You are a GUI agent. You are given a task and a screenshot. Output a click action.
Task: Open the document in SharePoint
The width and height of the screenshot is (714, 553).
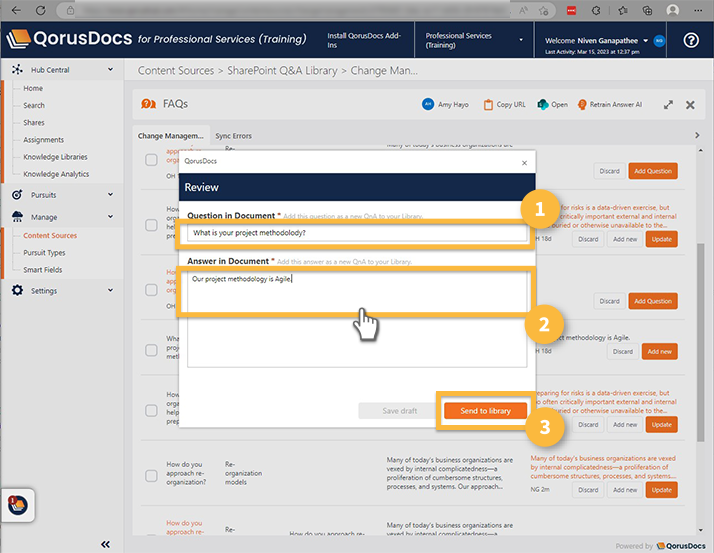click(x=552, y=104)
